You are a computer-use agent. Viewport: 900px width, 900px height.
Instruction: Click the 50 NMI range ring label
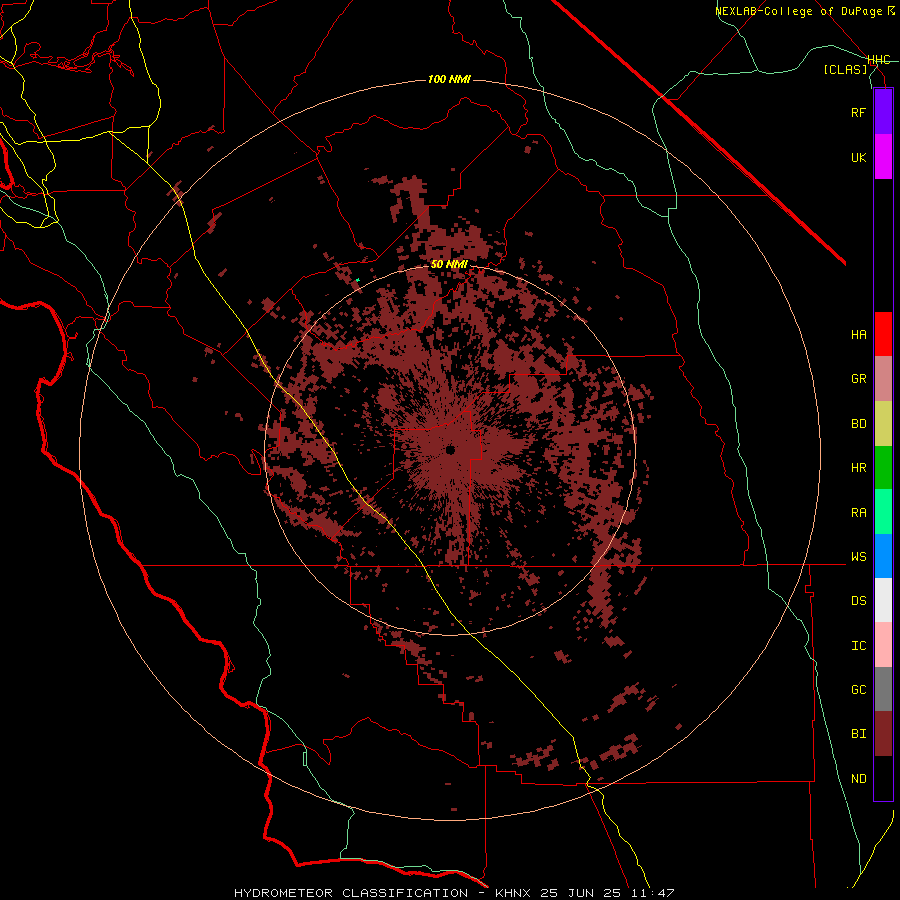tap(449, 264)
